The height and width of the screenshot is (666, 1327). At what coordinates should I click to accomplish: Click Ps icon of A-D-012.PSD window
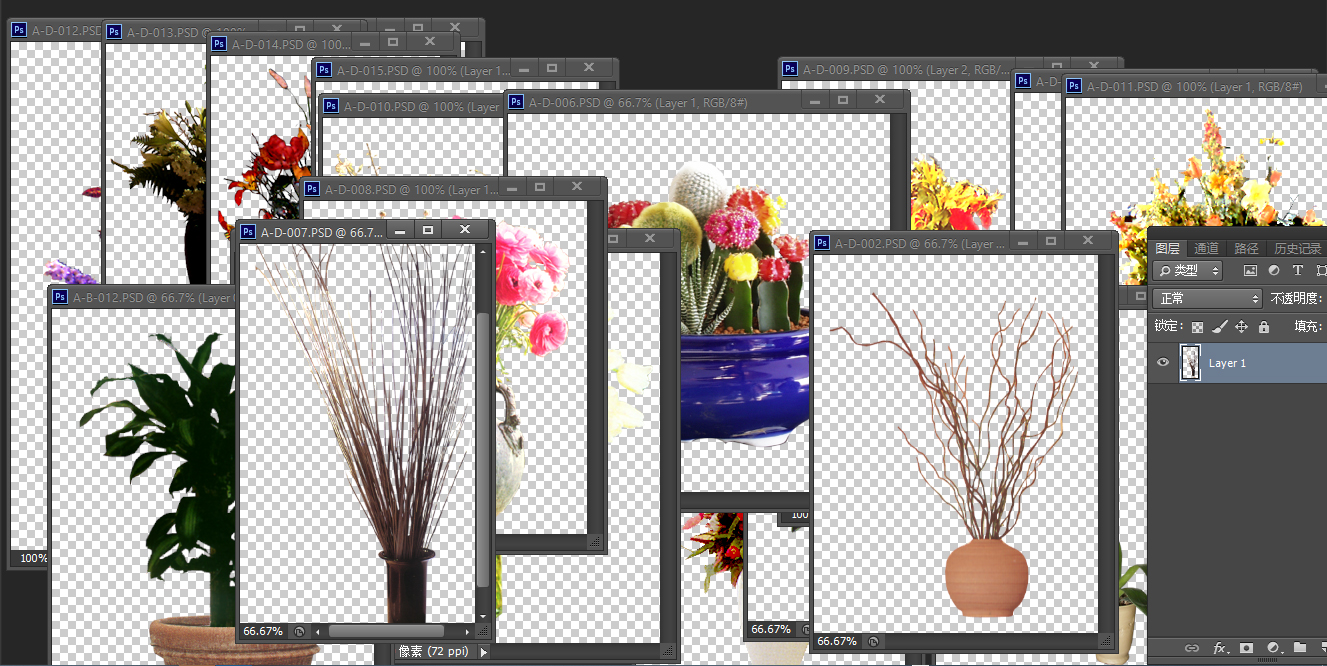tap(19, 30)
